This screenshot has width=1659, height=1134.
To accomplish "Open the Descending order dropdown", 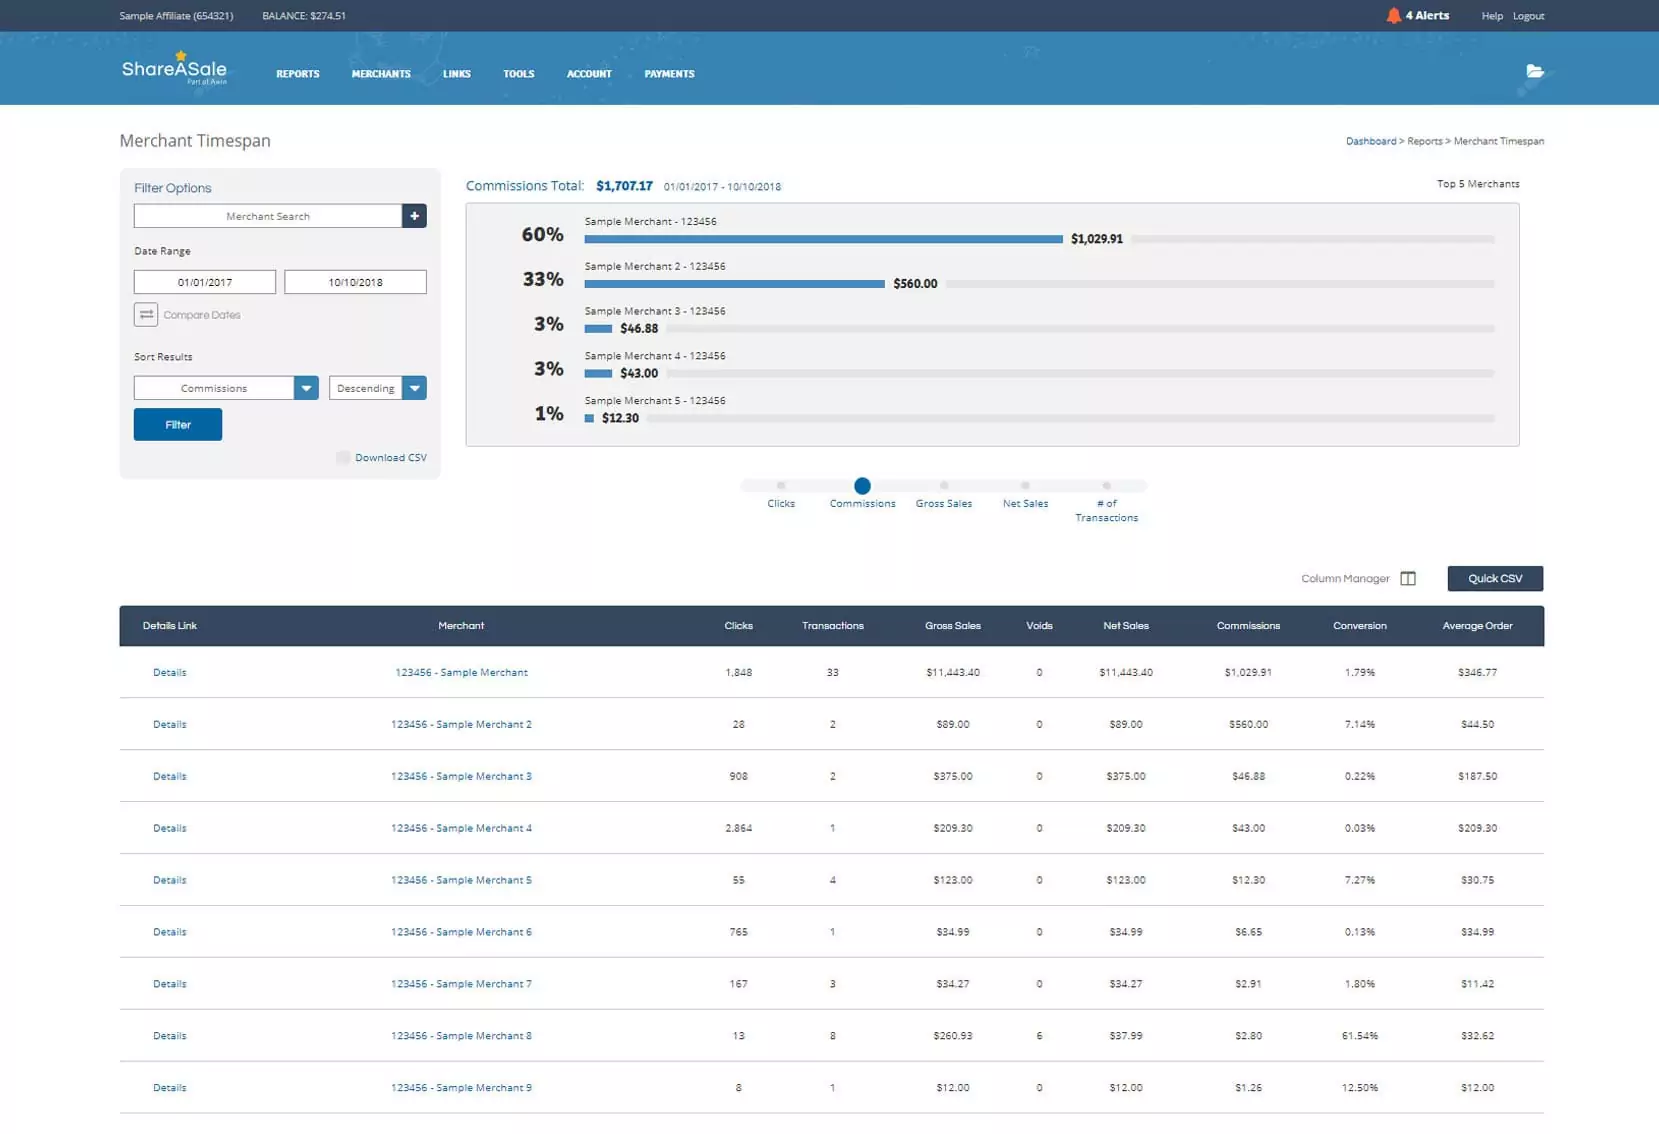I will 414,388.
